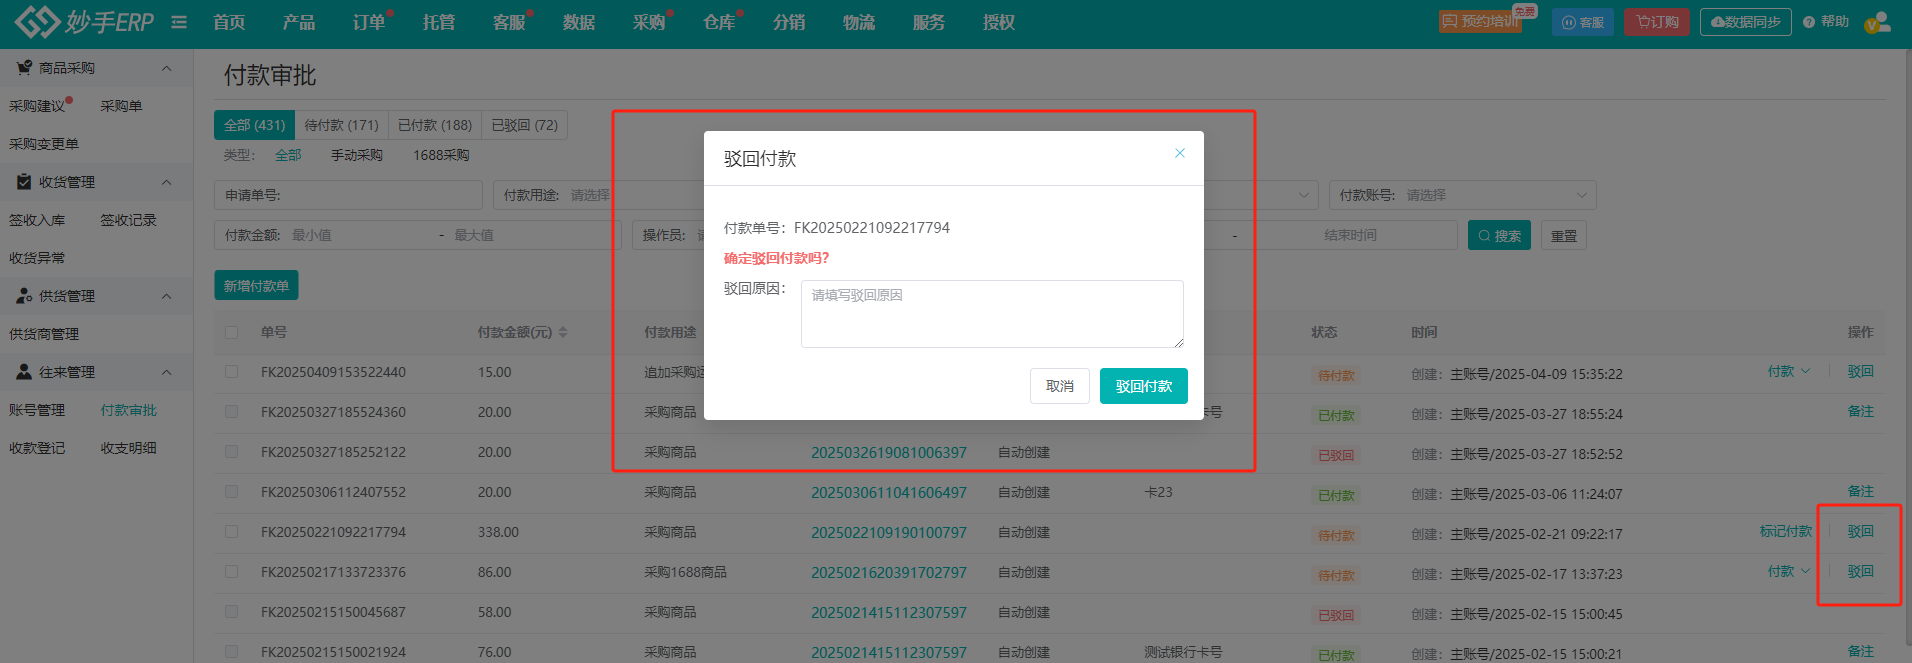Click 标记付款 for the 2025-02-21 row

point(1786,531)
